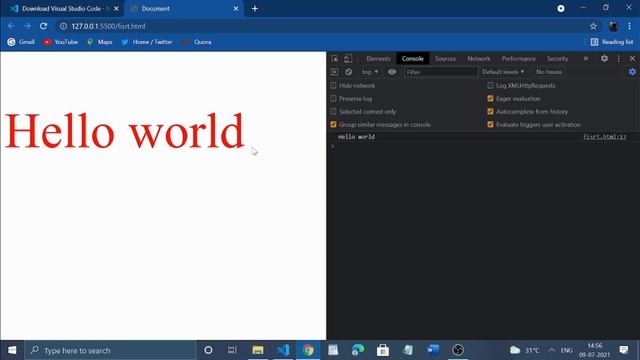This screenshot has width=640, height=360.
Task: Close the Document tab
Action: (x=236, y=9)
